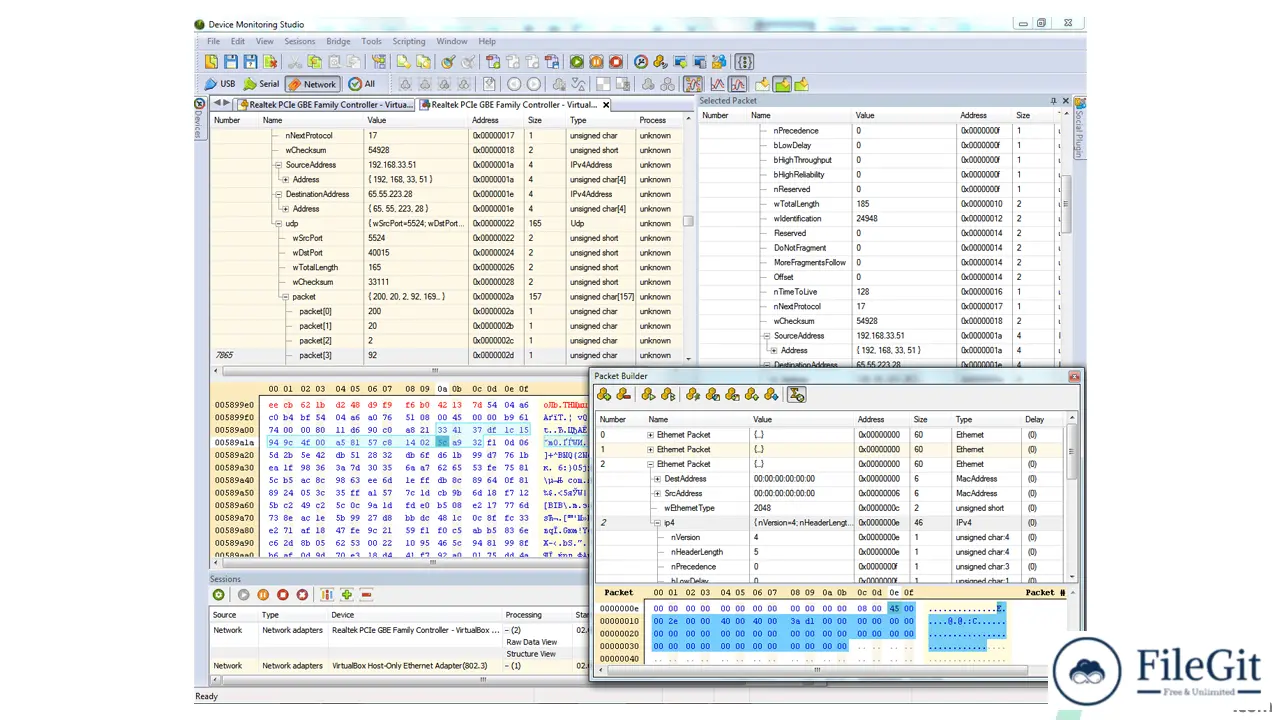Click send packet icon in Packet Builder
1280x720 pixels.
pyautogui.click(x=649, y=395)
